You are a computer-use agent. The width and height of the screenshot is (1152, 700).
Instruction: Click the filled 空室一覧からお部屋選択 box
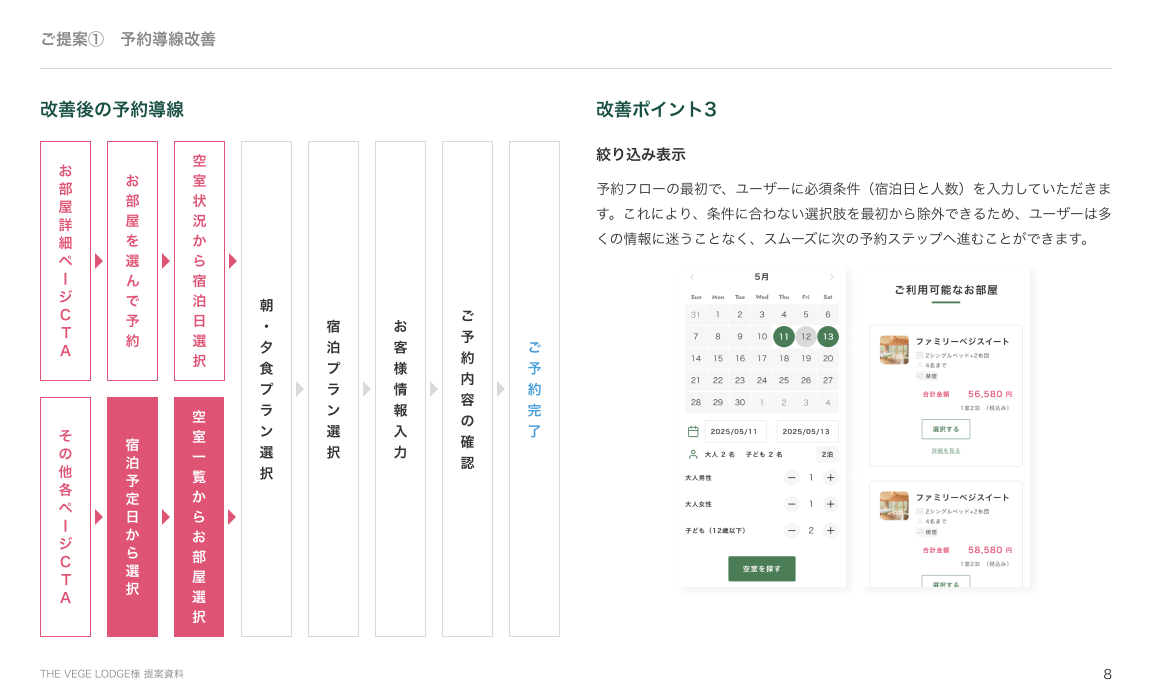point(199,517)
